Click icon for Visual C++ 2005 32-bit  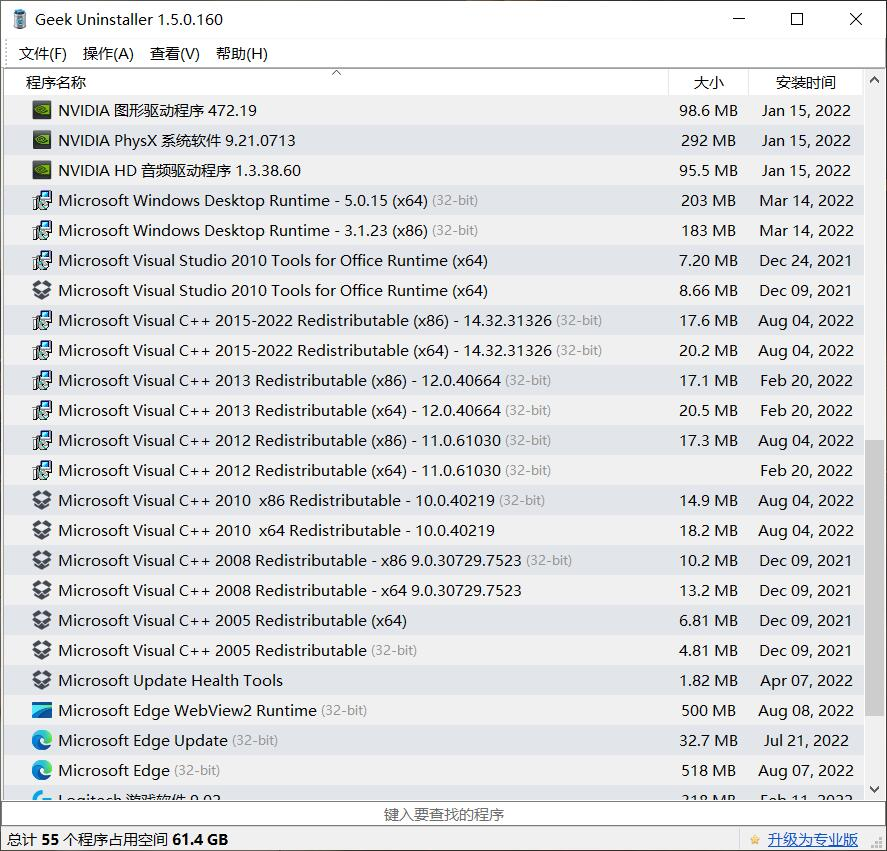tap(42, 650)
